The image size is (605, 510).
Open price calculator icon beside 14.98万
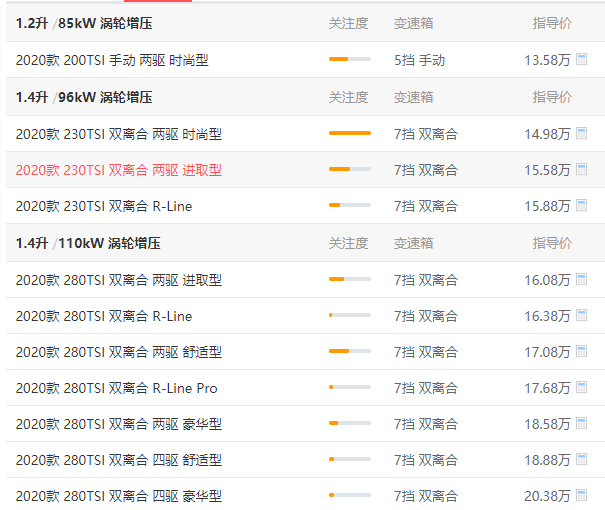click(x=581, y=133)
